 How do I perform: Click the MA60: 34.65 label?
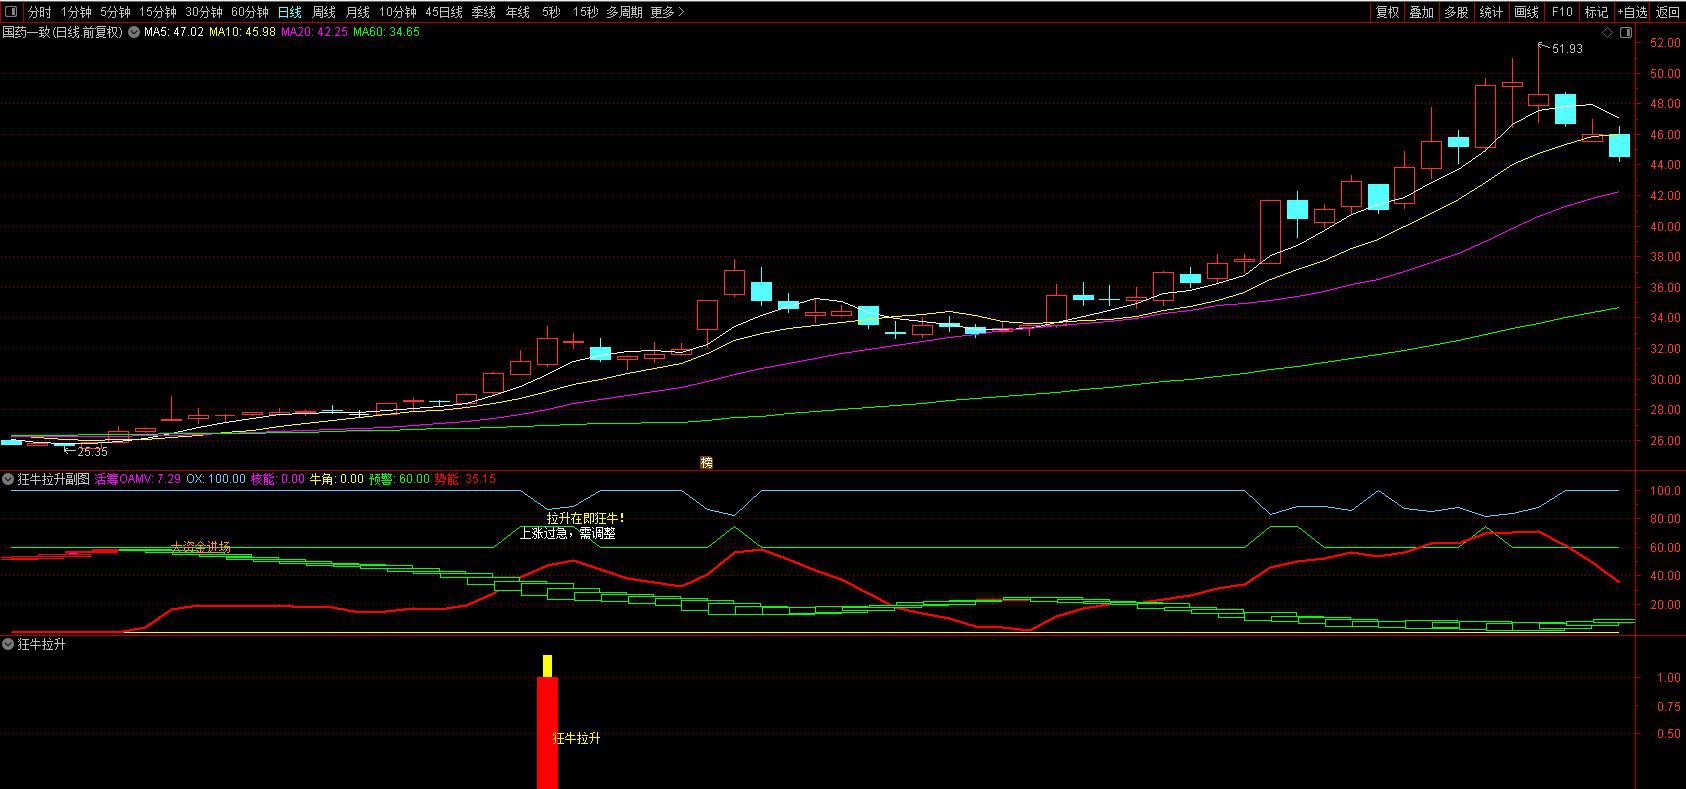click(386, 32)
